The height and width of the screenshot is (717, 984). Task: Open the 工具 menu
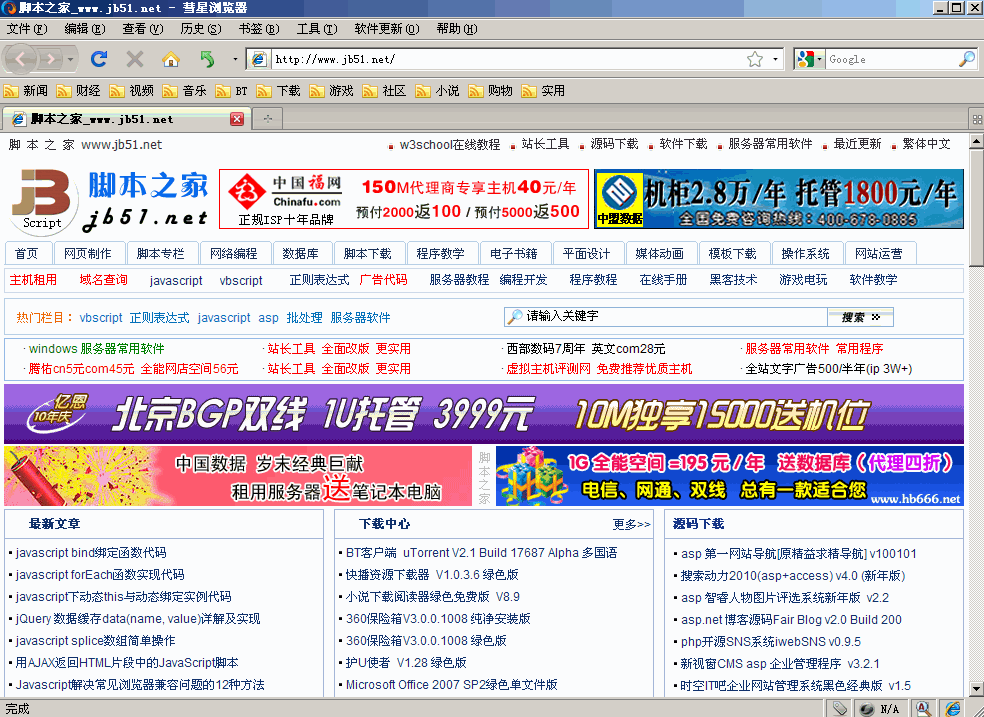tap(317, 29)
